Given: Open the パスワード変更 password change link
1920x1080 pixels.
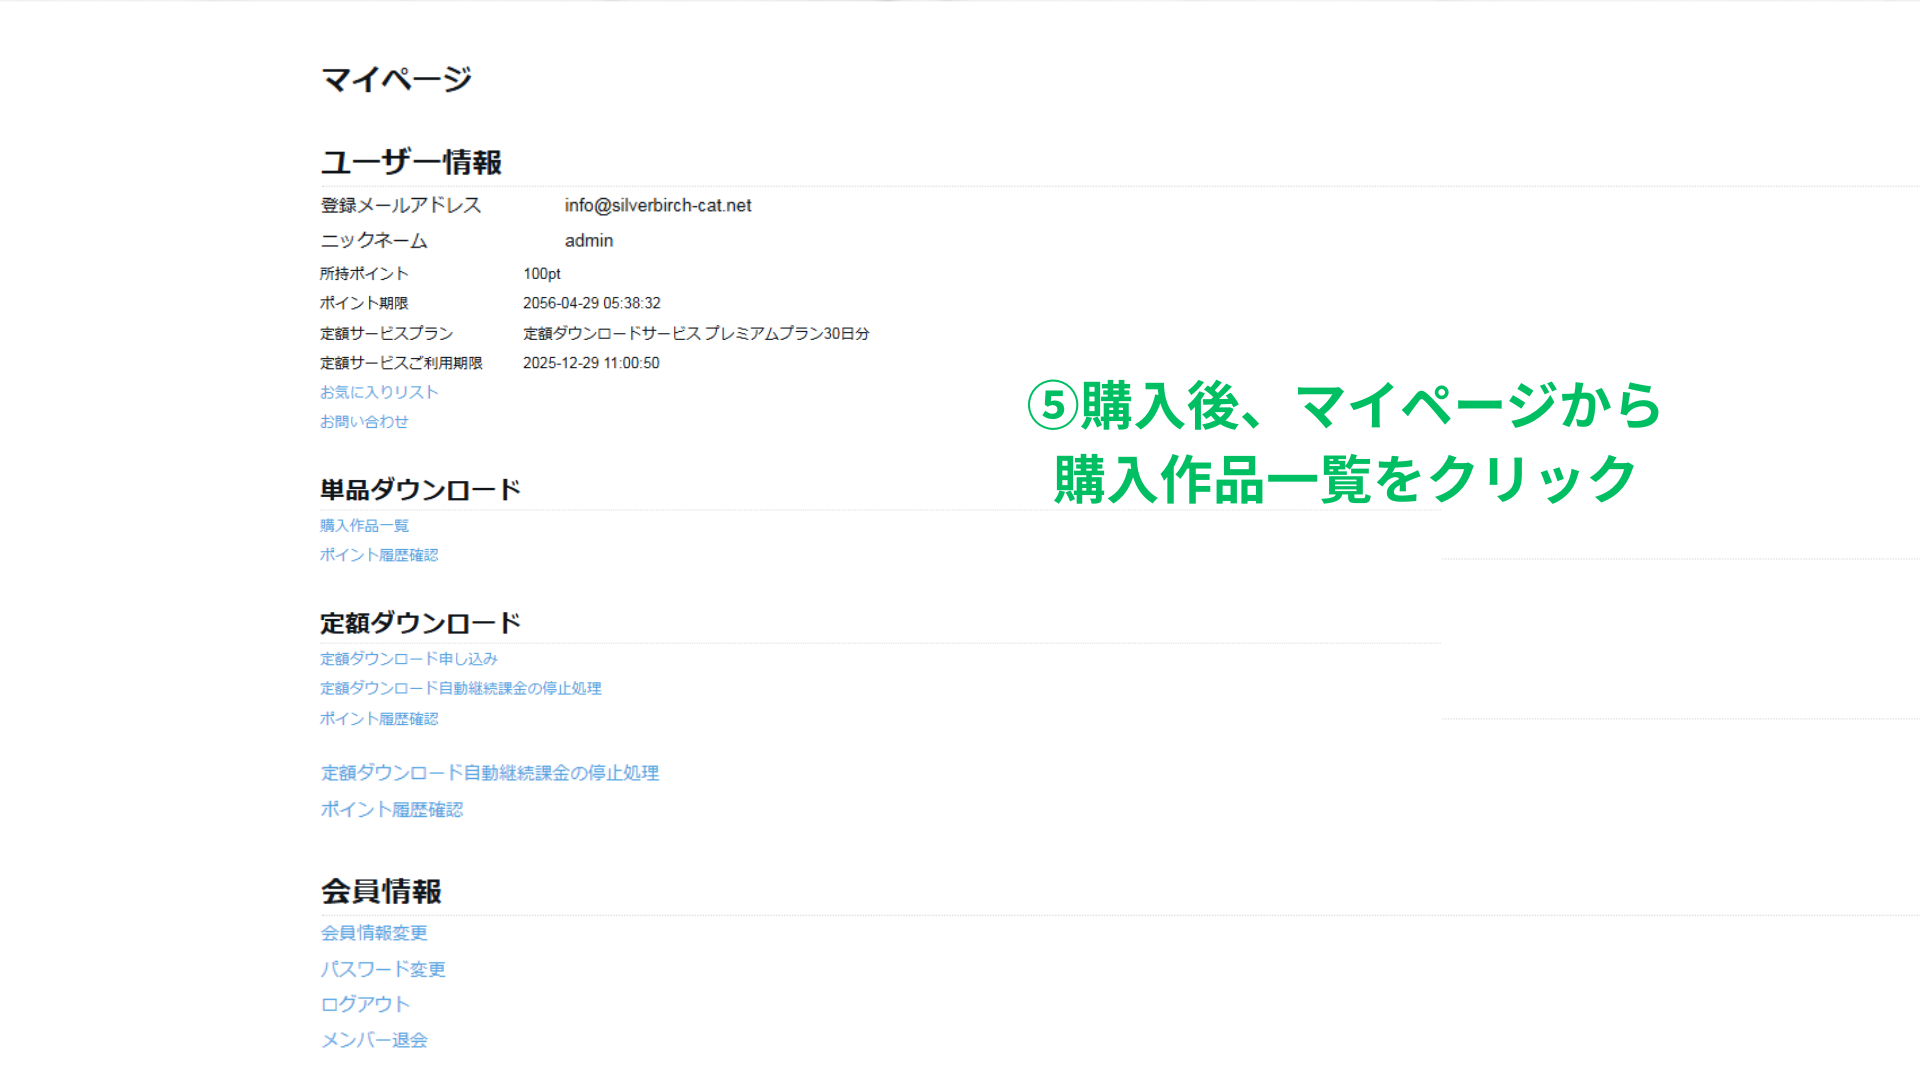Looking at the screenshot, I should point(383,968).
